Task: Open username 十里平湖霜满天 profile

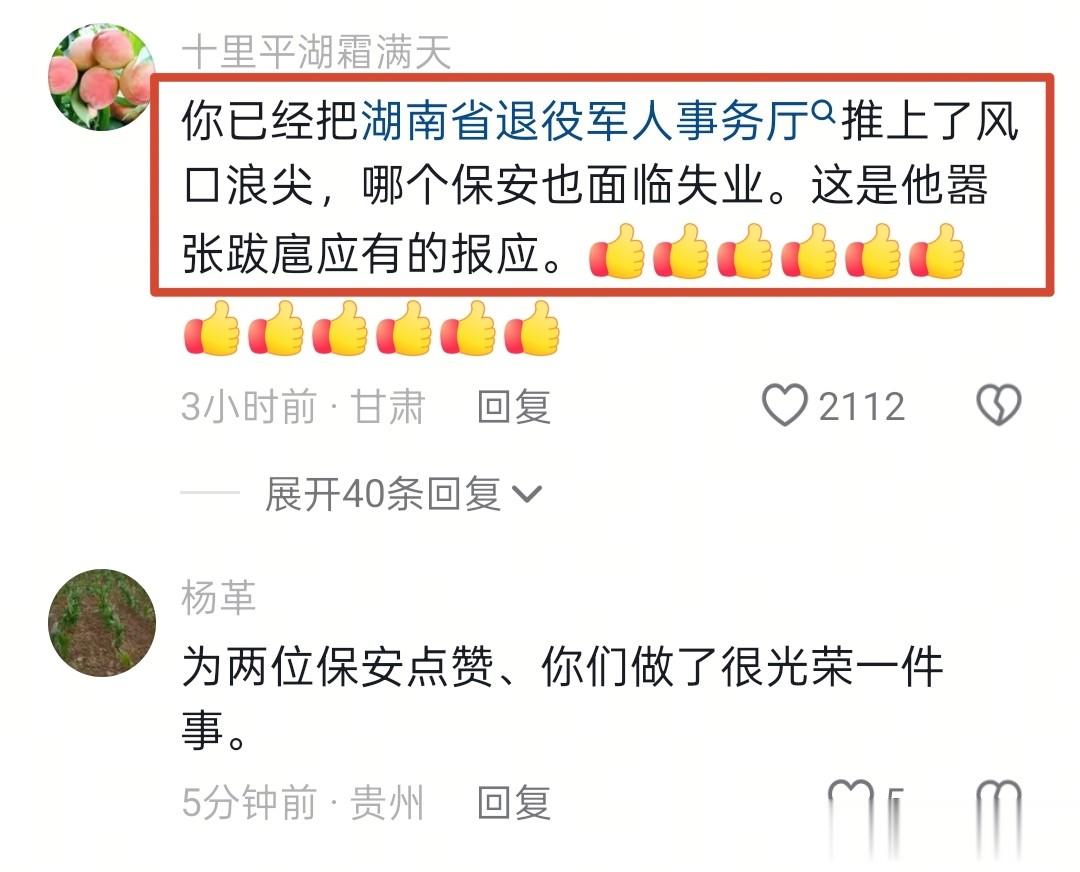Action: click(x=316, y=52)
